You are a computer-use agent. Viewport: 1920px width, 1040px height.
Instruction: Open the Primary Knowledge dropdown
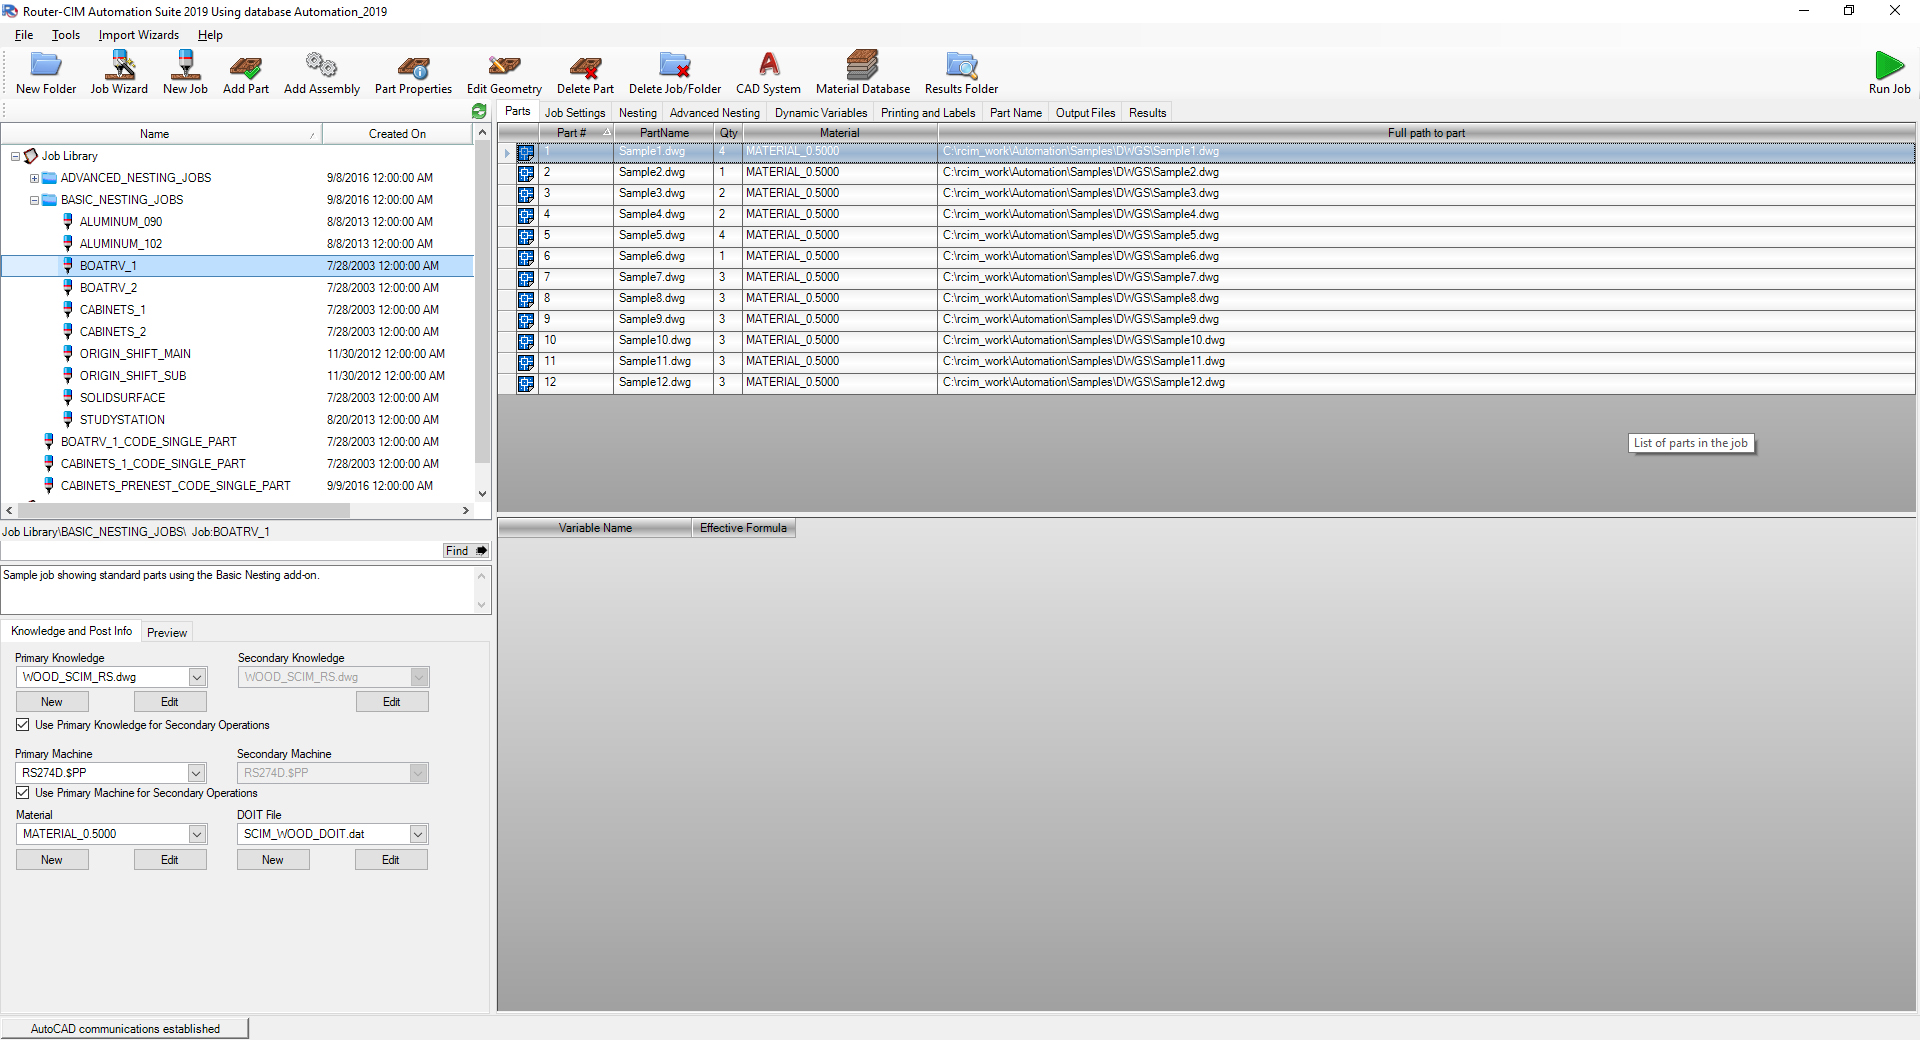click(x=197, y=677)
